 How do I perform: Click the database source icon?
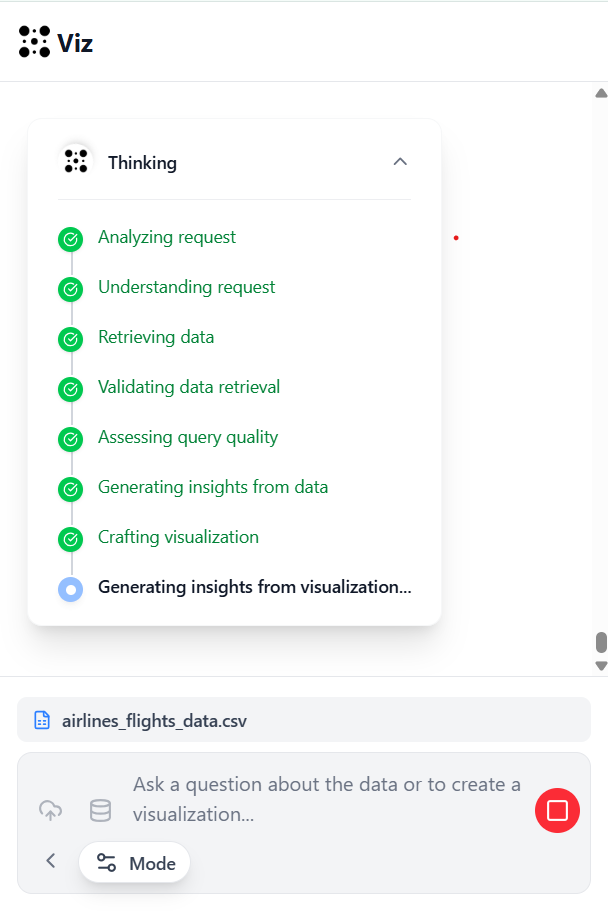coord(100,810)
